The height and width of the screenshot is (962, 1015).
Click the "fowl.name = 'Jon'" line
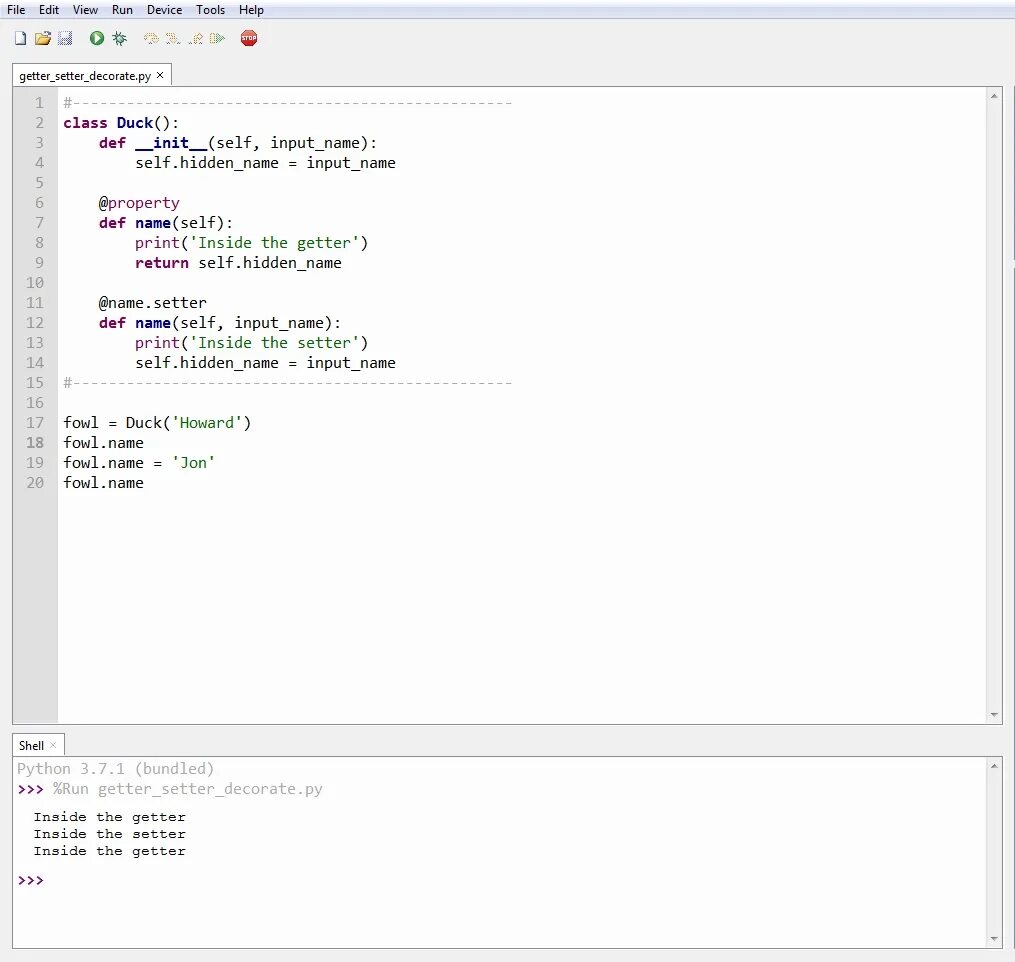(139, 463)
